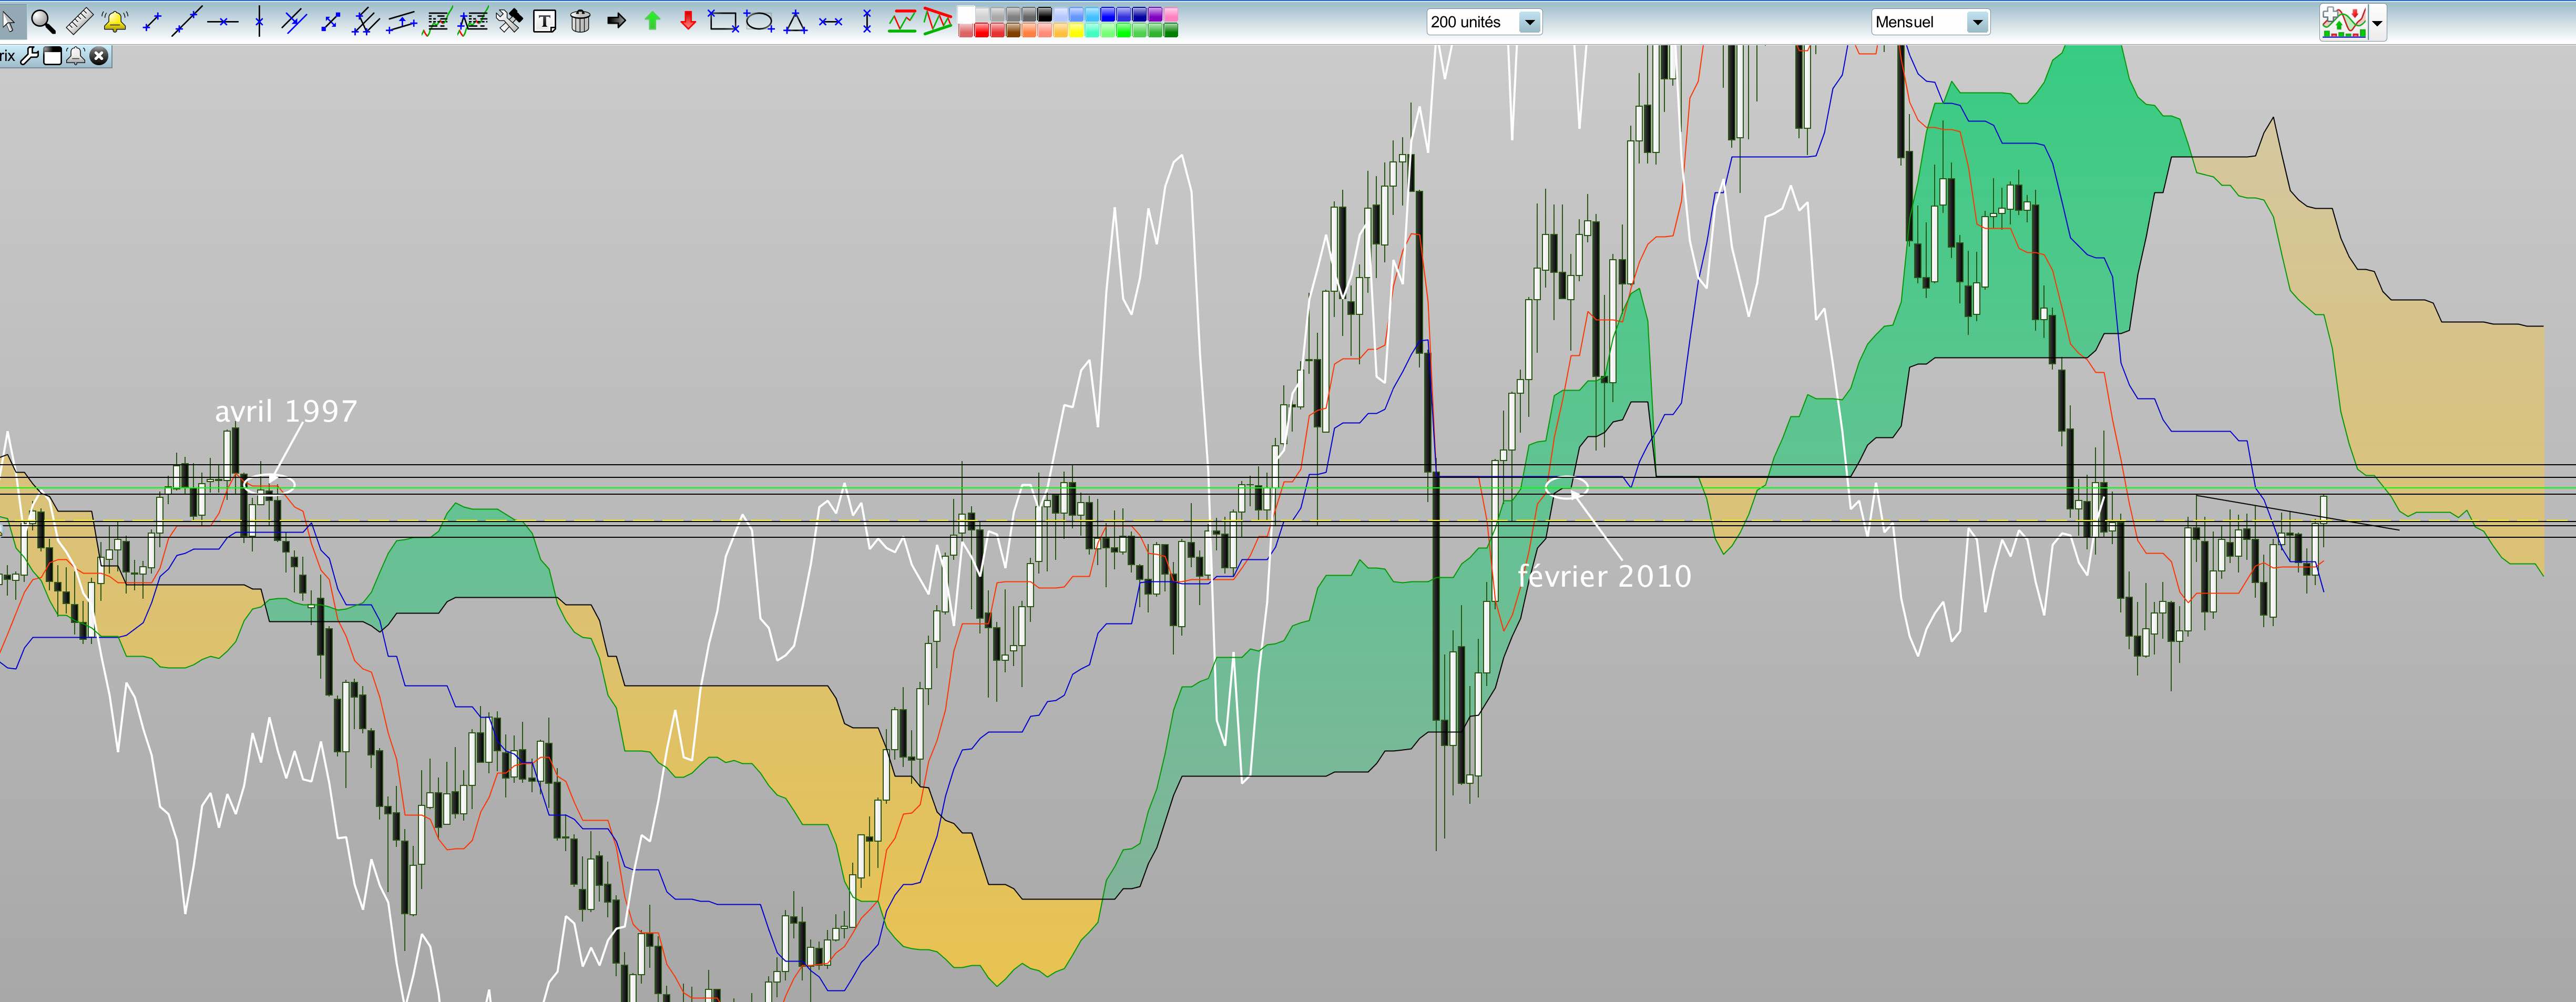
Task: Select the ellipse drawing tool
Action: click(x=759, y=21)
